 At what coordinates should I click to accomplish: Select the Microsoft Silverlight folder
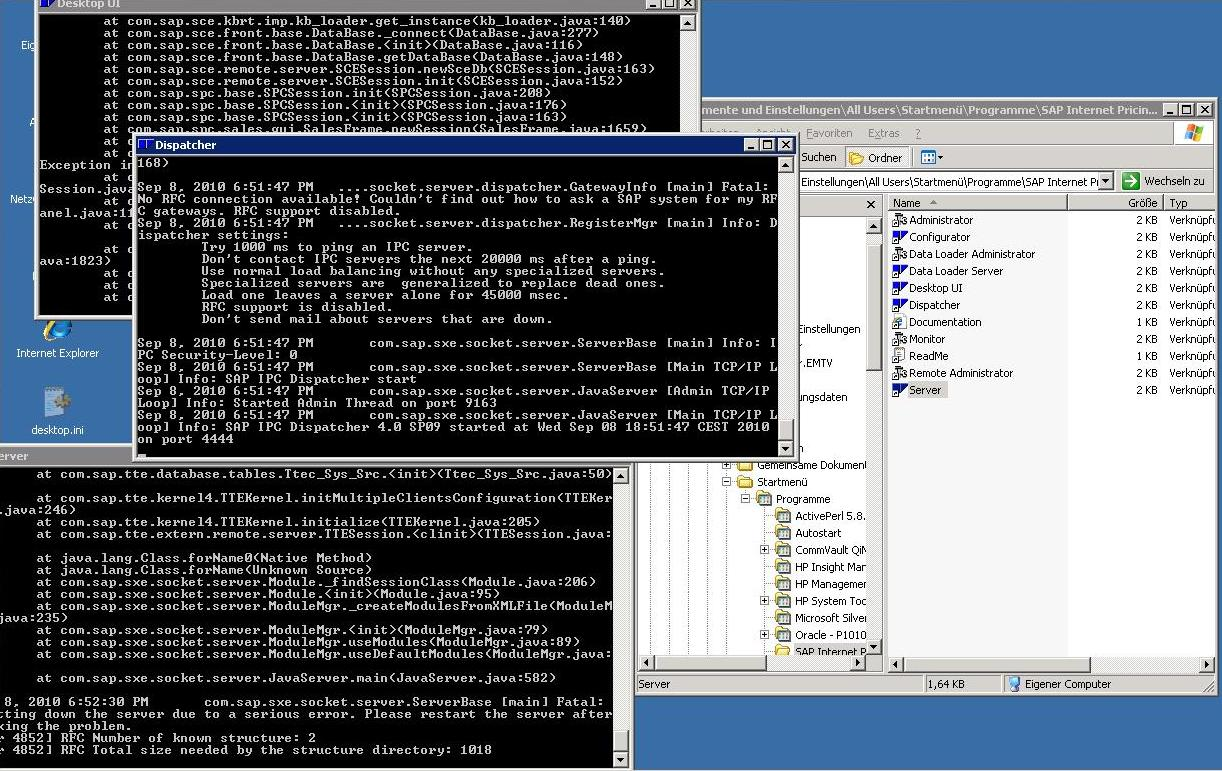821,618
